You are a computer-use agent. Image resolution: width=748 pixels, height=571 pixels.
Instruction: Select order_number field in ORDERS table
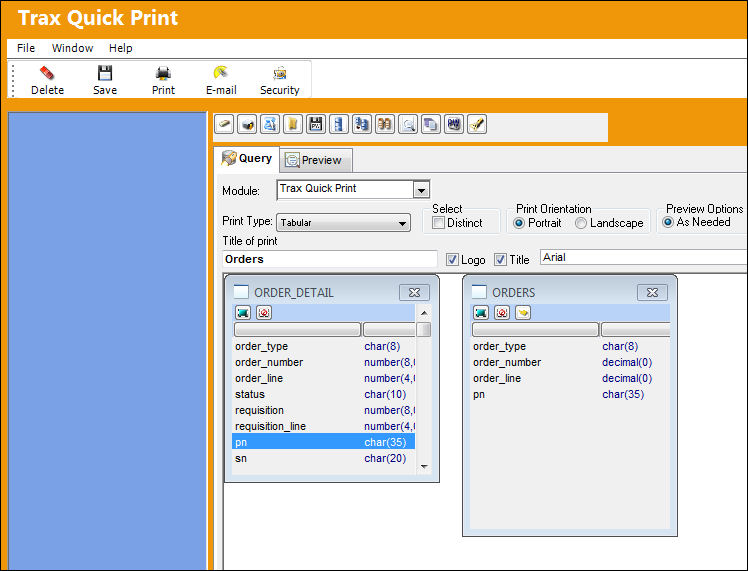click(570, 363)
